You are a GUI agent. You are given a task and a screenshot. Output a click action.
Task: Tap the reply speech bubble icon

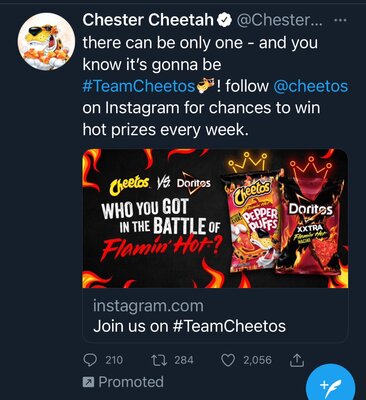[89, 360]
